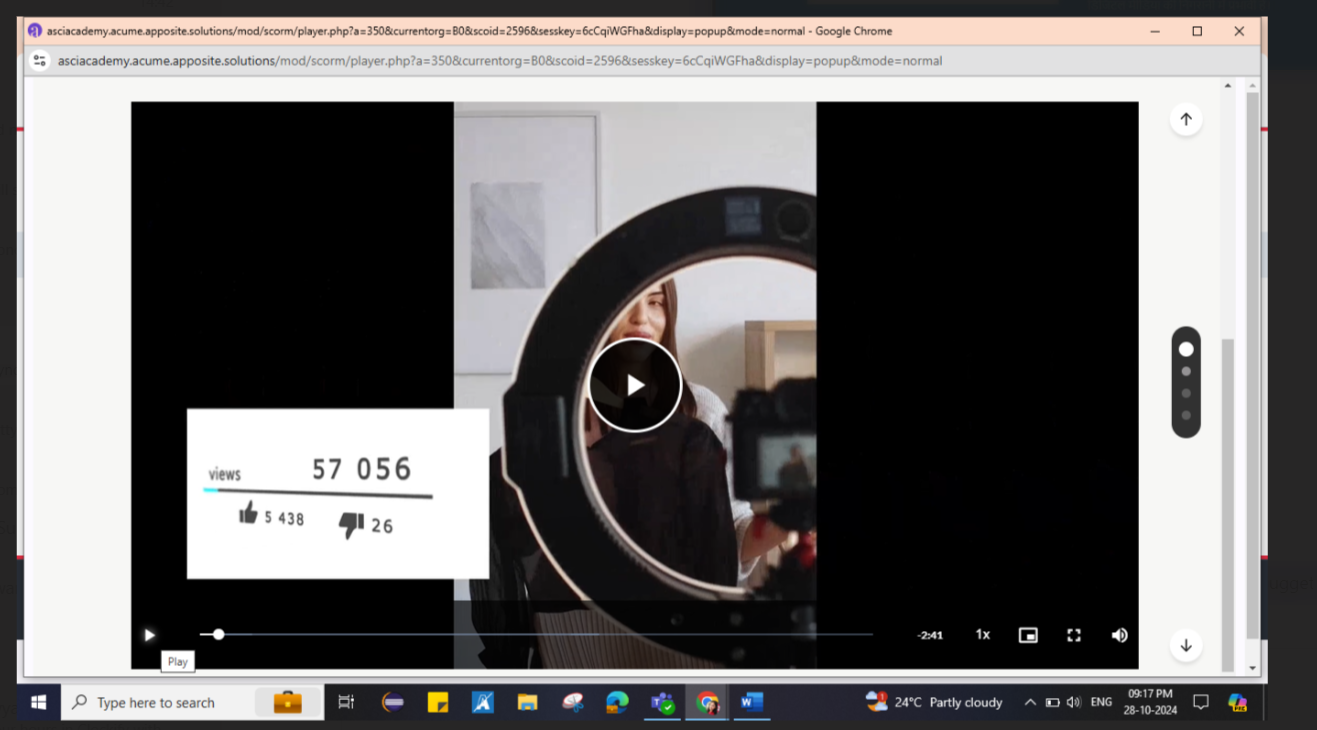Click the battery status icon
Viewport: 1317px width, 730px height.
tap(1052, 702)
